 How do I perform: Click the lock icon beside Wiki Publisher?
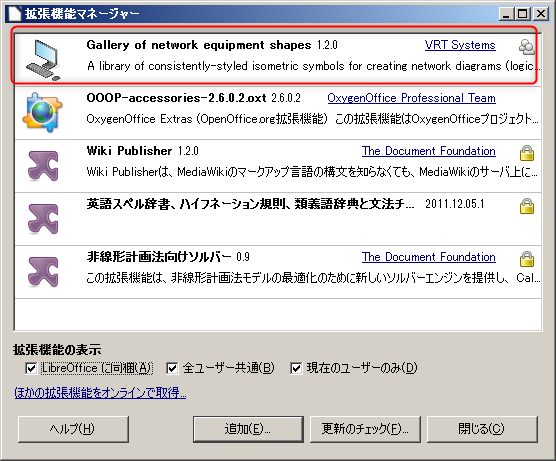click(x=527, y=152)
